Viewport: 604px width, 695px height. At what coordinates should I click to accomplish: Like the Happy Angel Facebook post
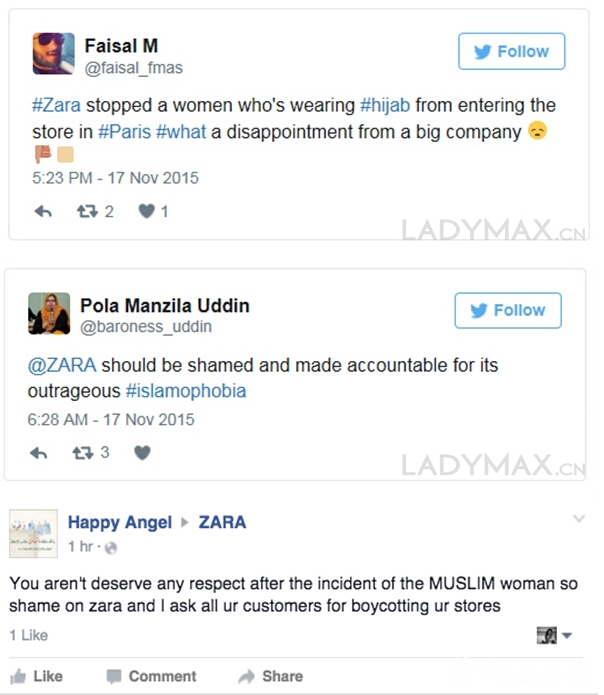(x=37, y=676)
